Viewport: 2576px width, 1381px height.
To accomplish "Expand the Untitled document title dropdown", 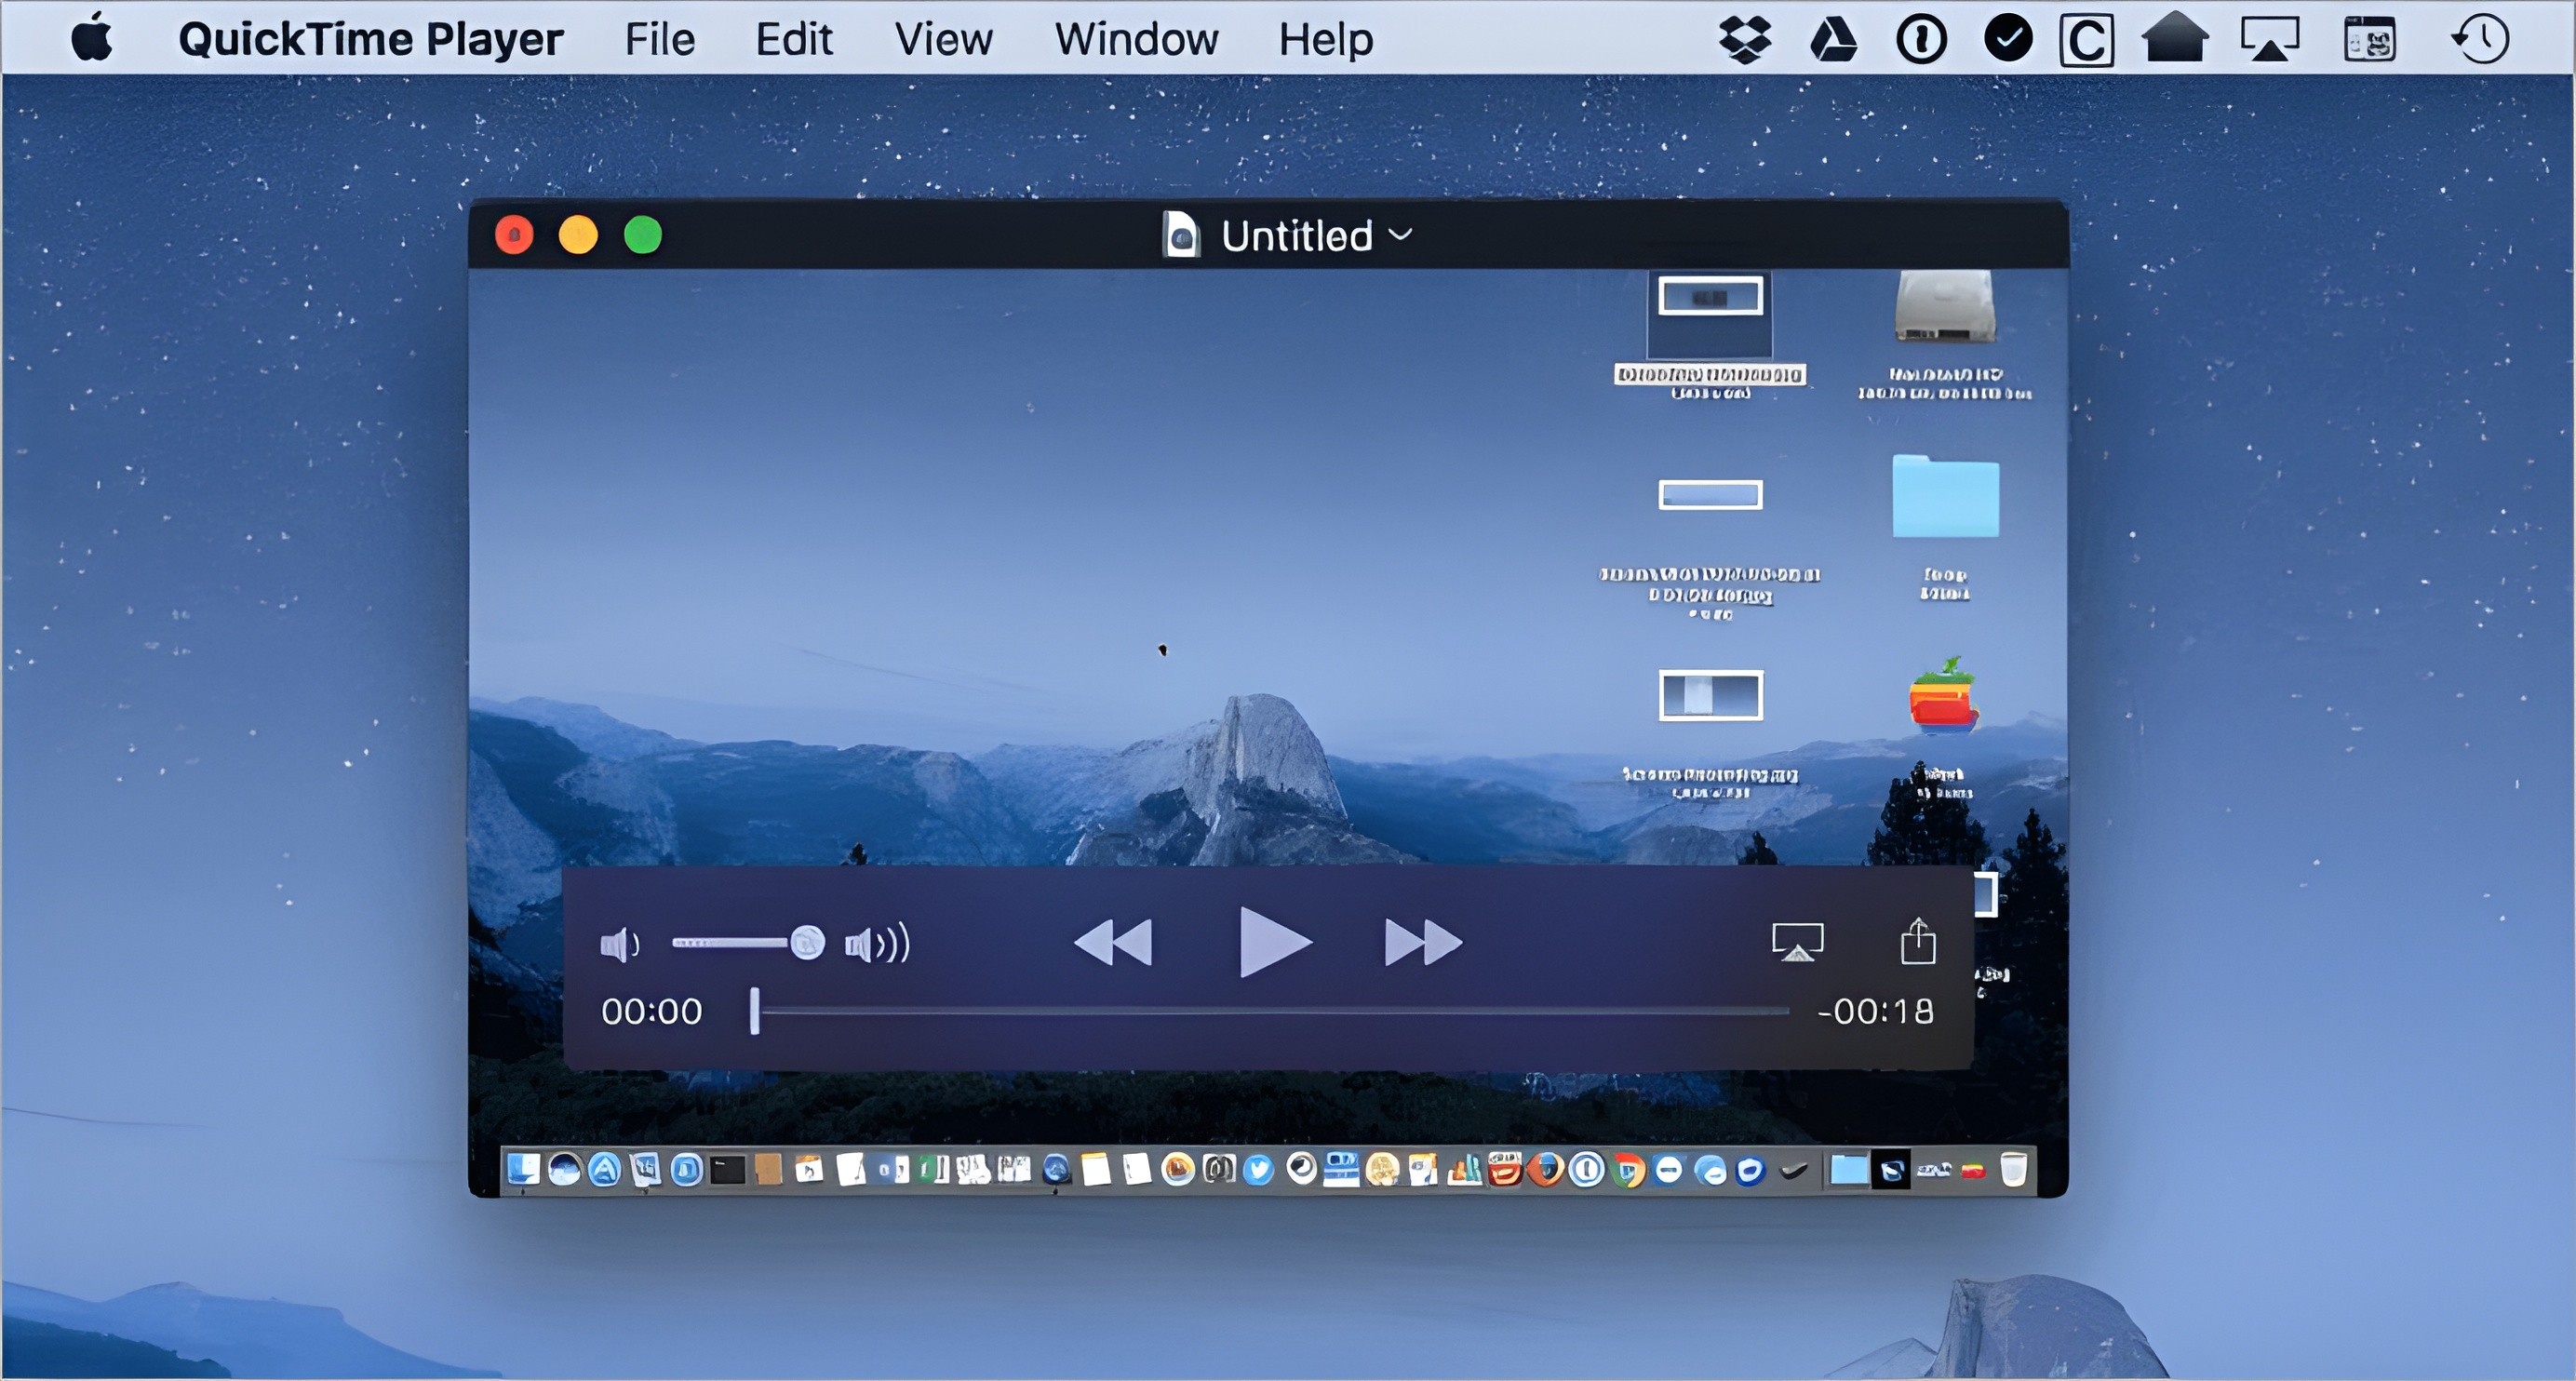I will tap(1403, 234).
